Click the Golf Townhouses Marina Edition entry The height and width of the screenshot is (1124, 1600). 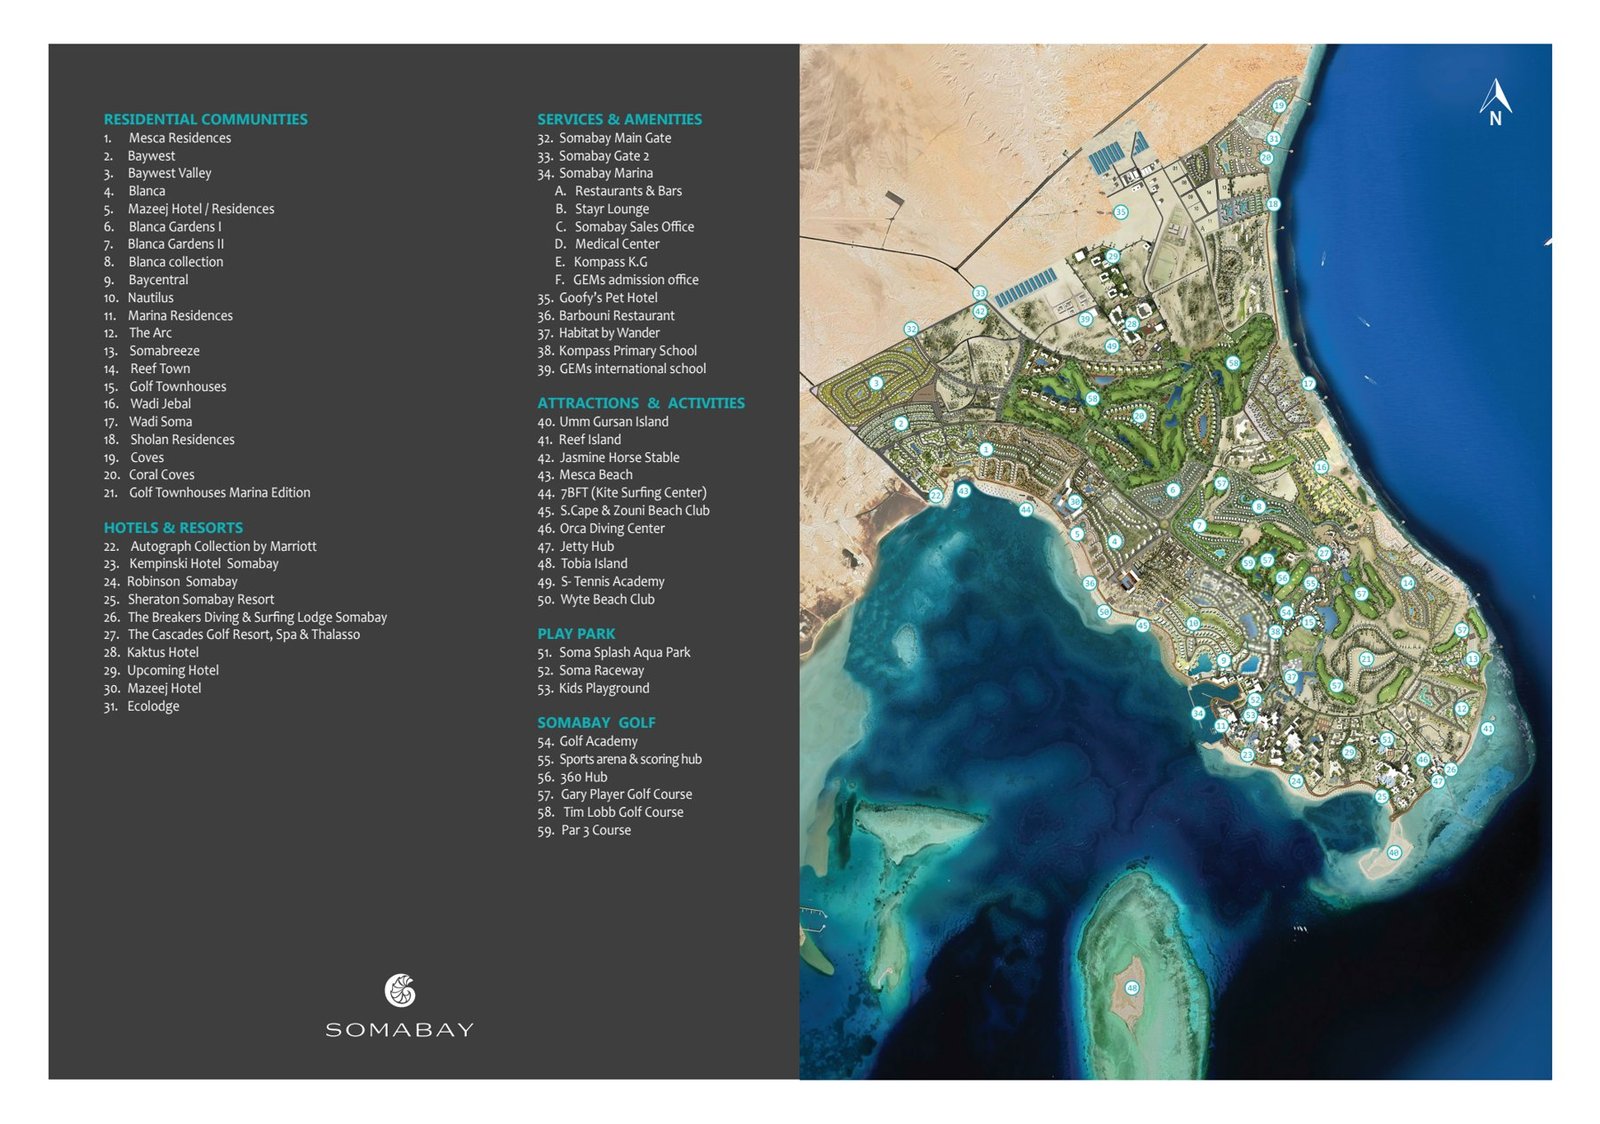click(x=207, y=493)
